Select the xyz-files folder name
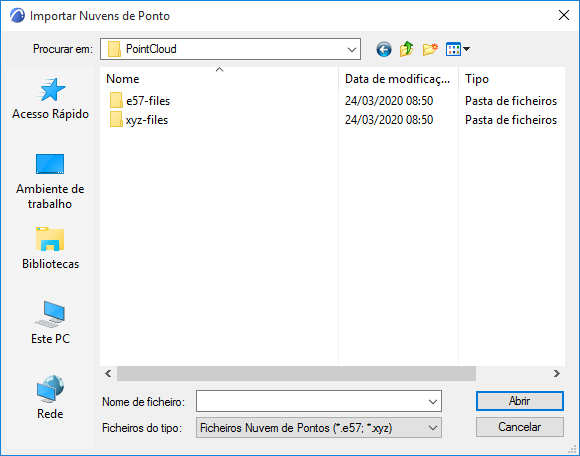The height and width of the screenshot is (456, 580). tap(147, 120)
